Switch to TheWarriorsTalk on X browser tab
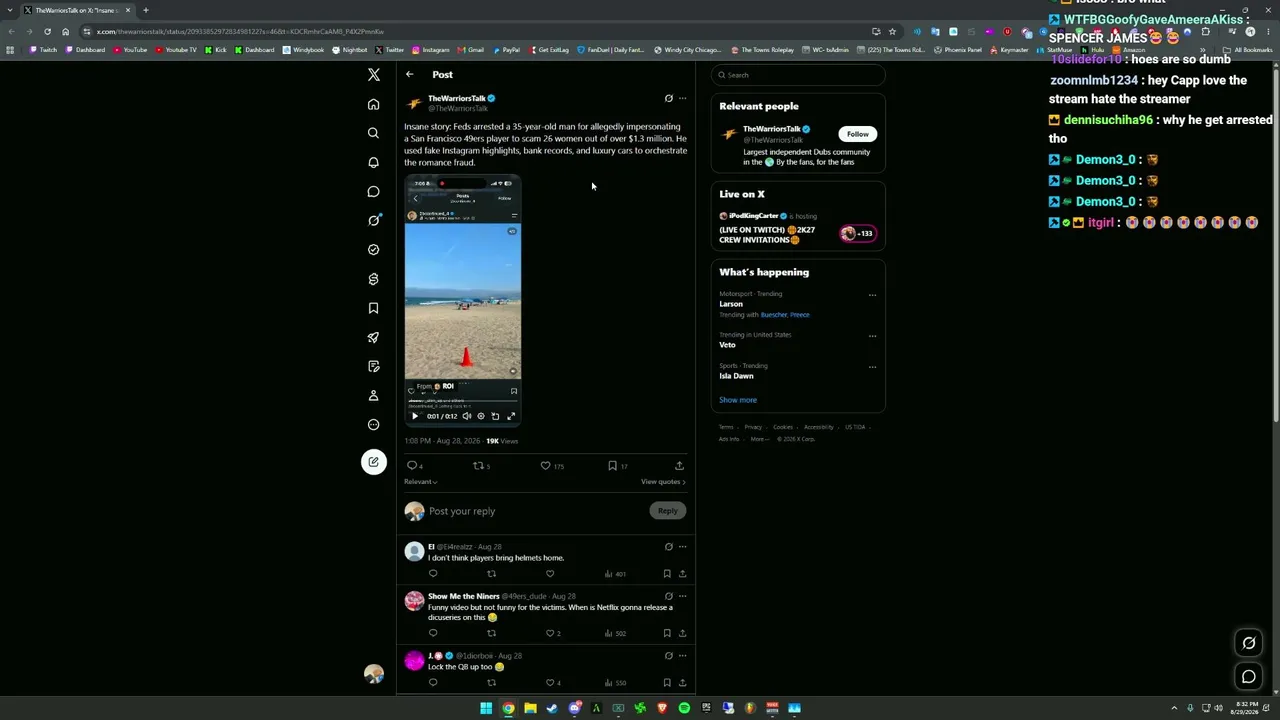The height and width of the screenshot is (720, 1280). click(78, 10)
